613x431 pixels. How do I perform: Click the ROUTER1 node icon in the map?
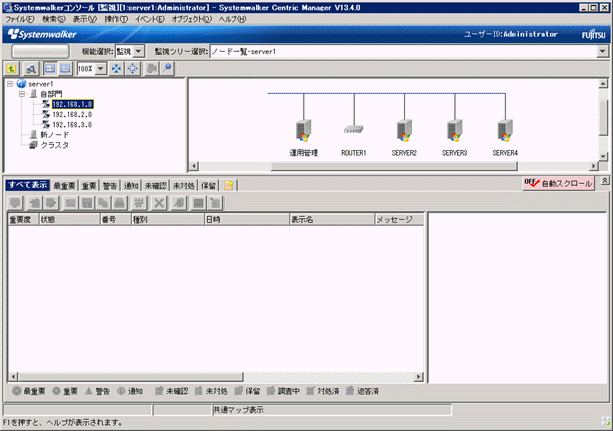point(354,130)
